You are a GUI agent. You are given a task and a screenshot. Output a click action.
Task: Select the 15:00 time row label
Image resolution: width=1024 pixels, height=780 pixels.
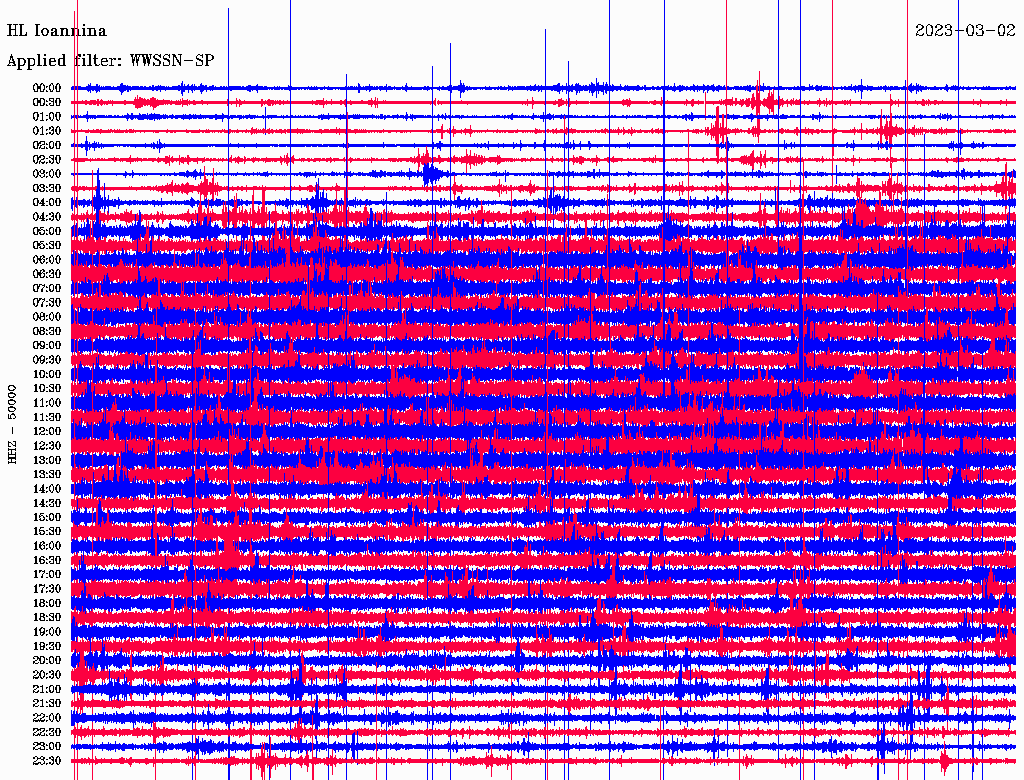(47, 517)
